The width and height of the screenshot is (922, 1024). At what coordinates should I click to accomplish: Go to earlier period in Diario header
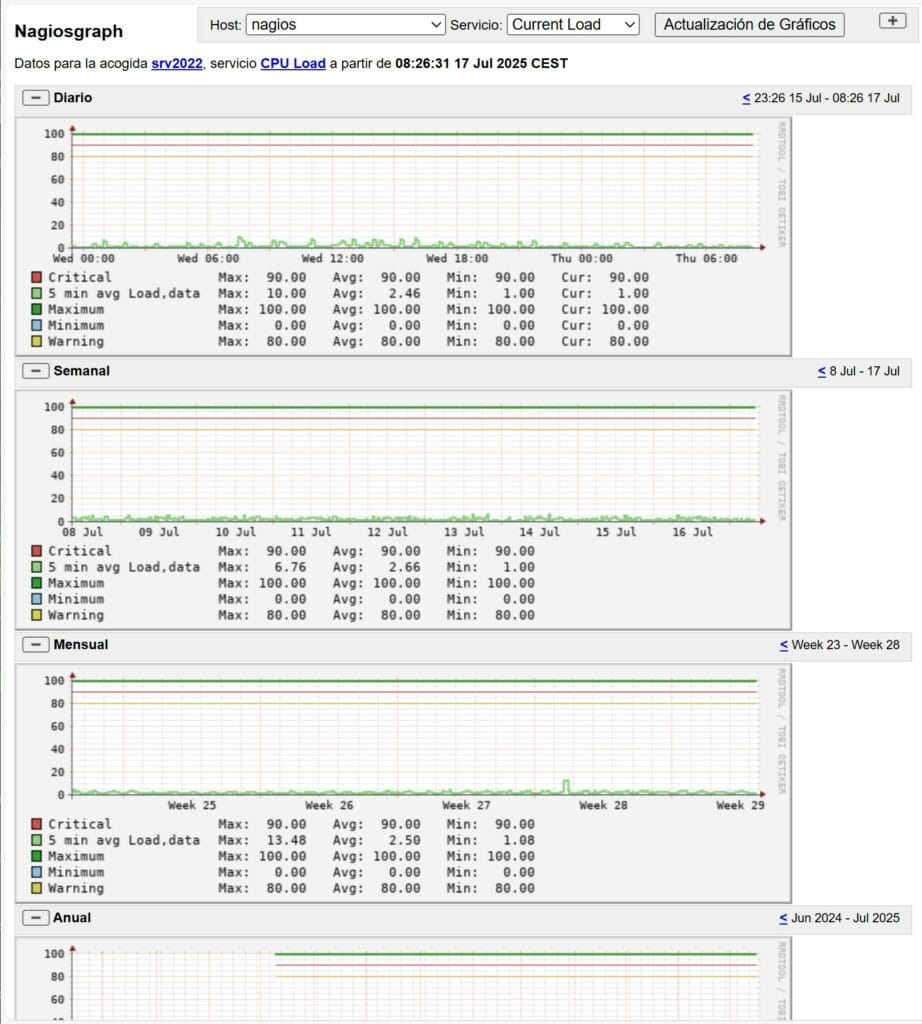point(746,98)
